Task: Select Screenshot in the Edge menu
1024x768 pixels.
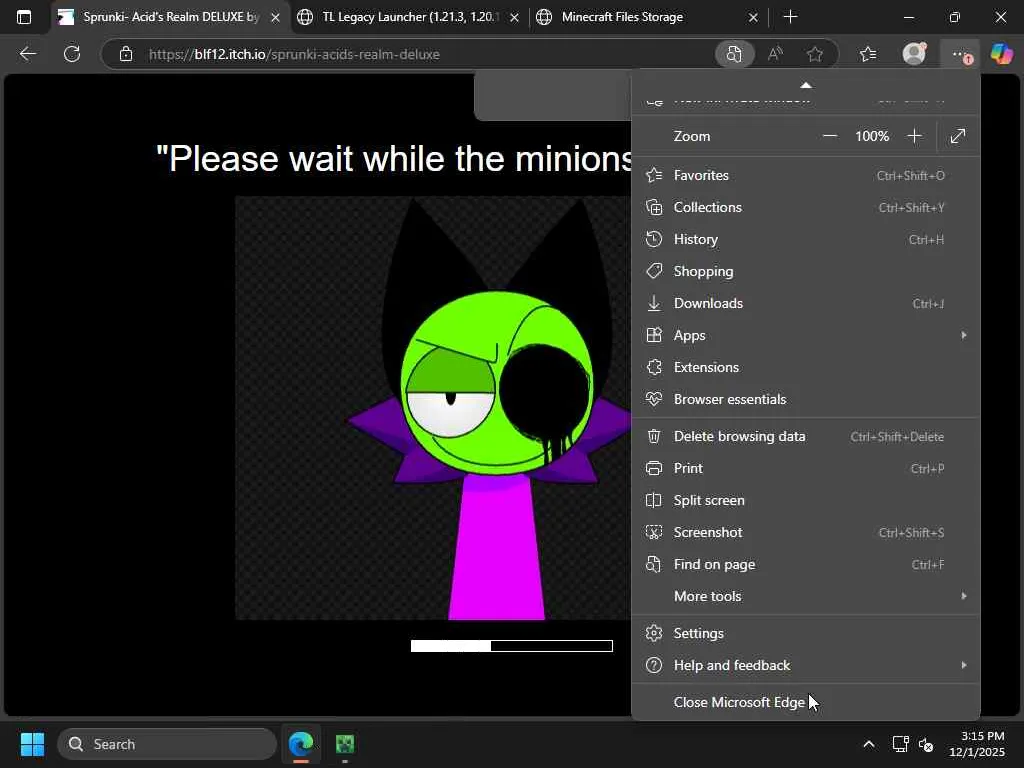Action: pos(805,532)
